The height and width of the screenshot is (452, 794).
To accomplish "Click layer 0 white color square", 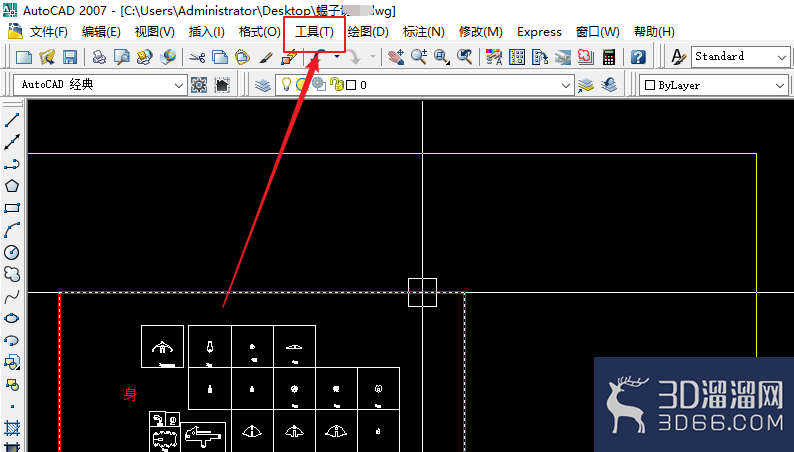I will coord(351,85).
